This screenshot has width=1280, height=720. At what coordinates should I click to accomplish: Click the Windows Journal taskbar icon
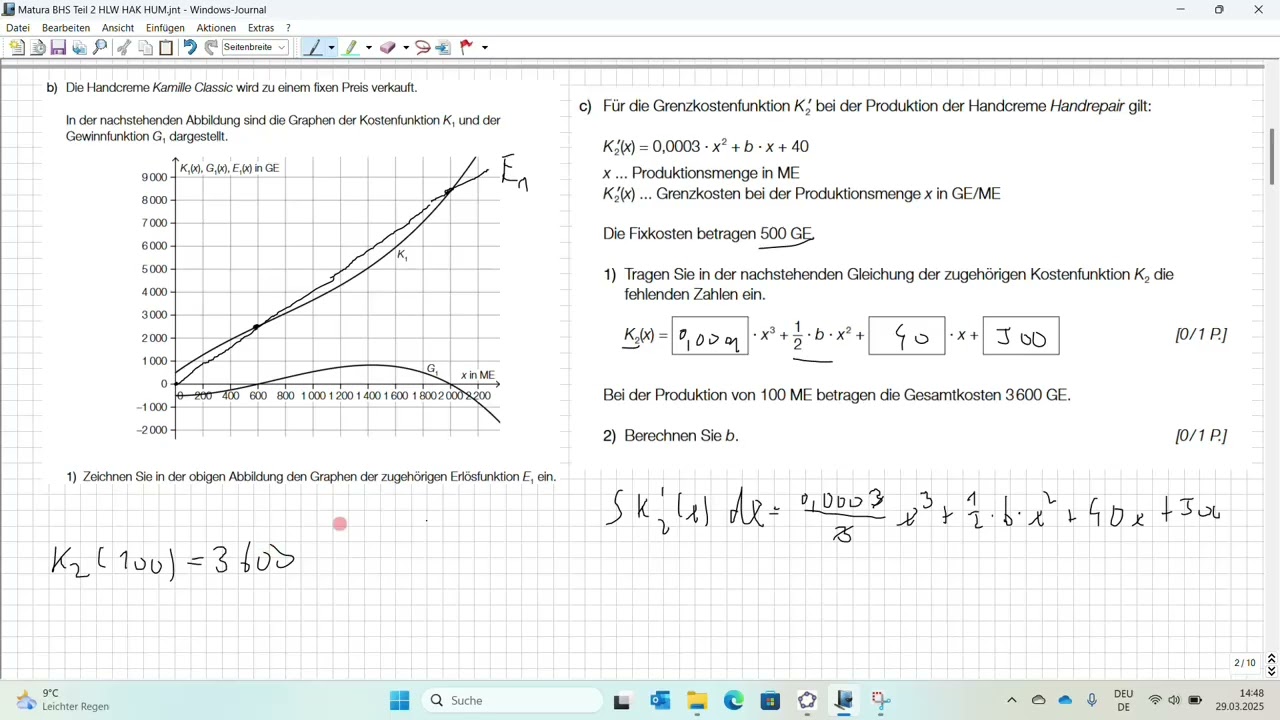[844, 700]
